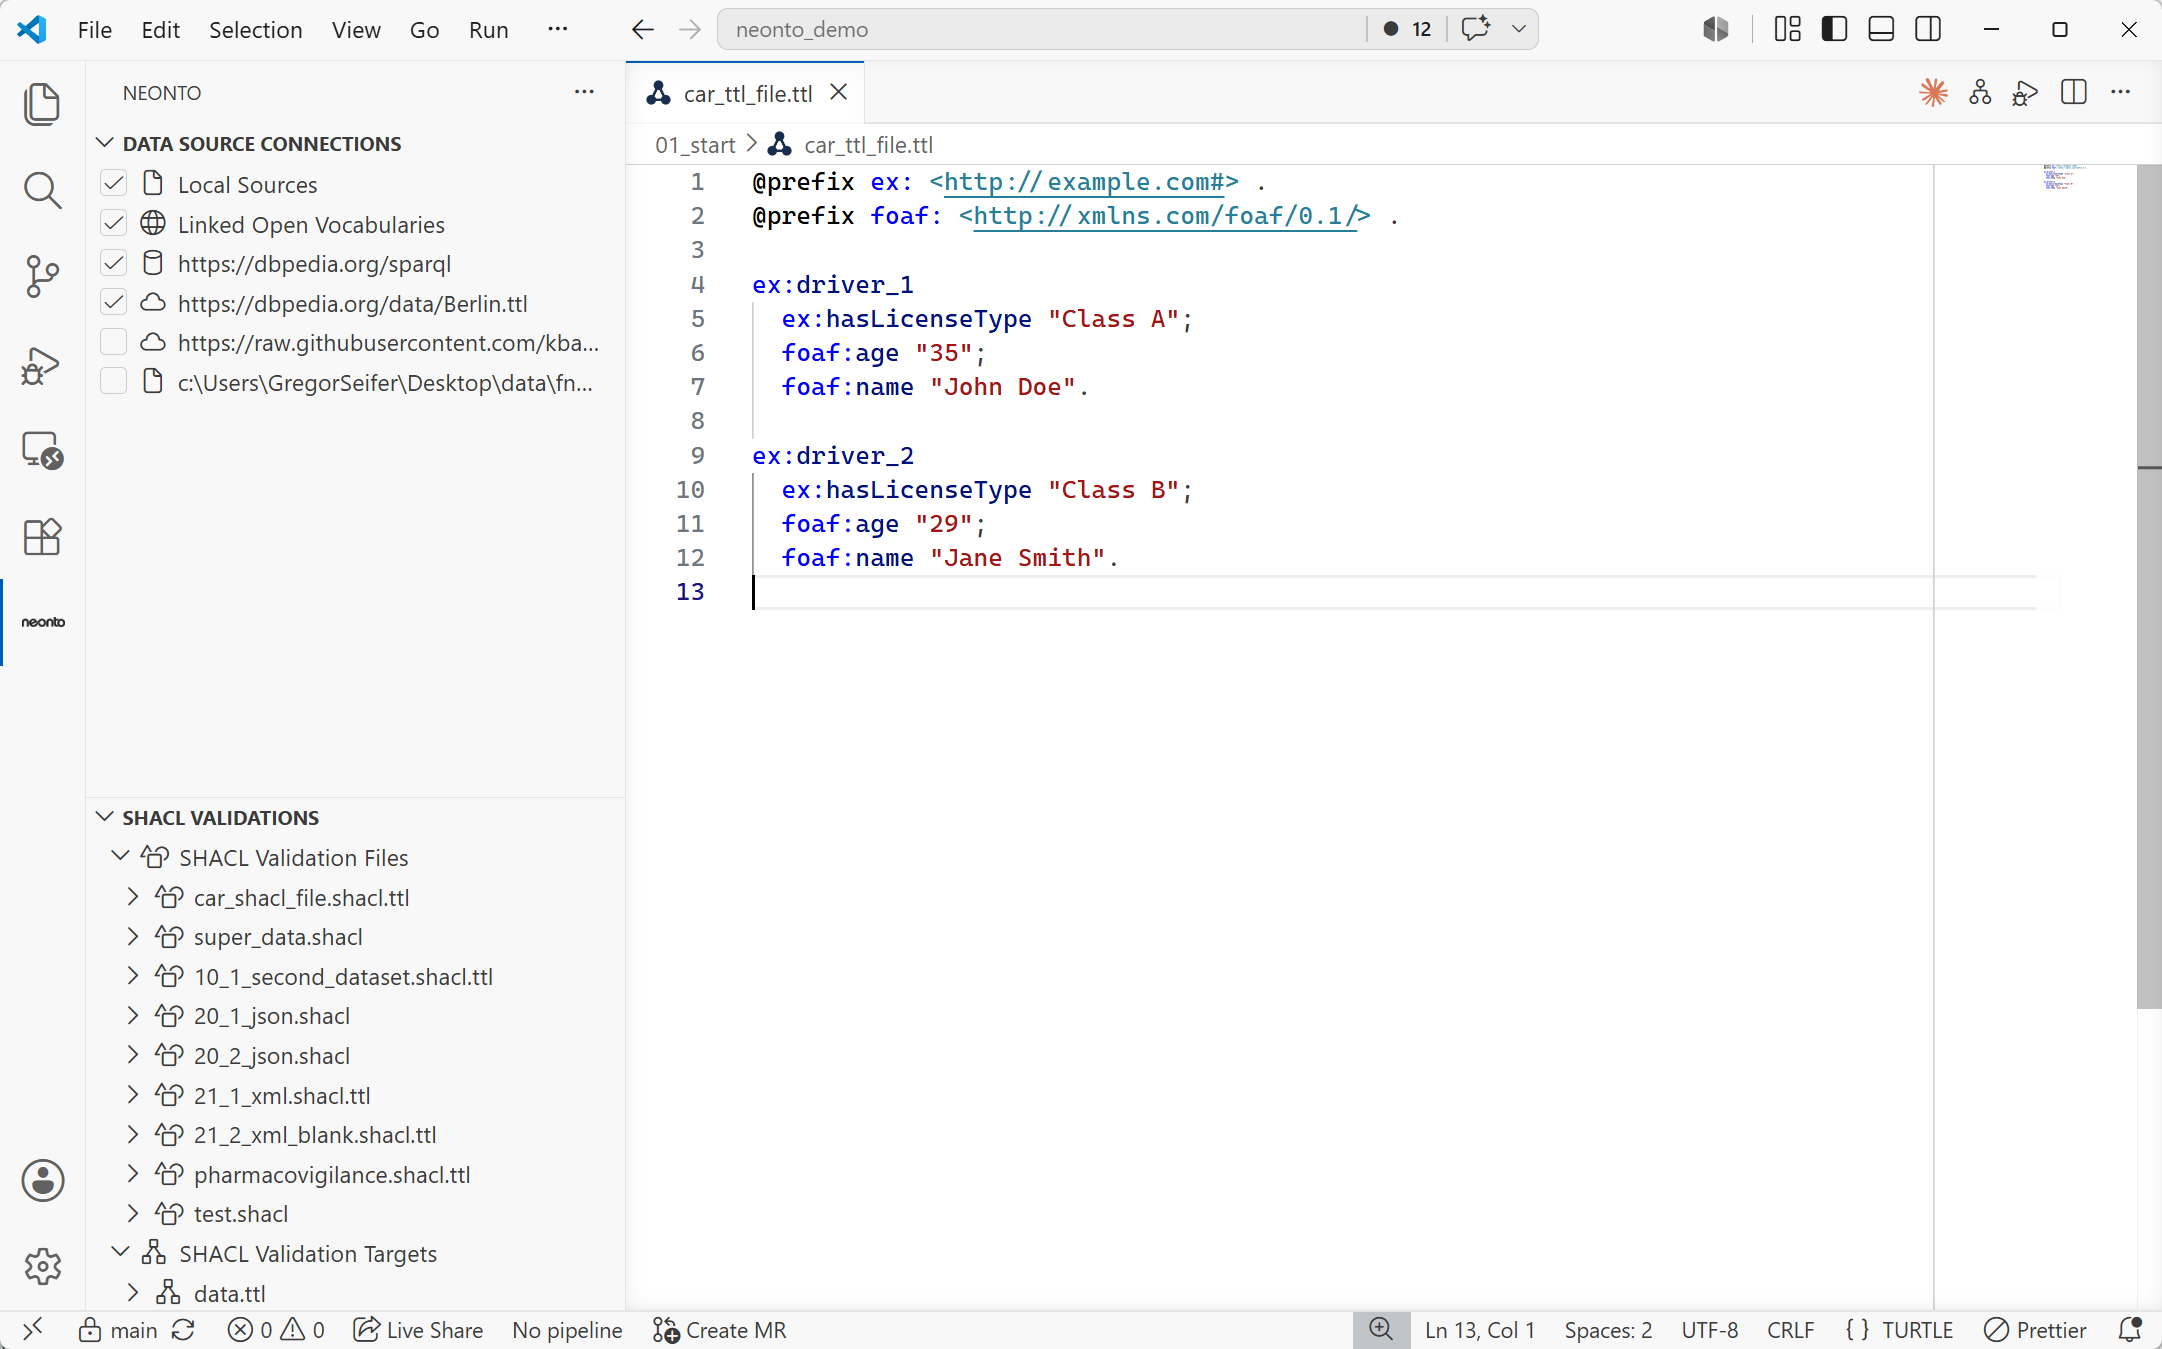Expand super_data.shacl node
Image resolution: width=2162 pixels, height=1349 pixels.
(132, 936)
